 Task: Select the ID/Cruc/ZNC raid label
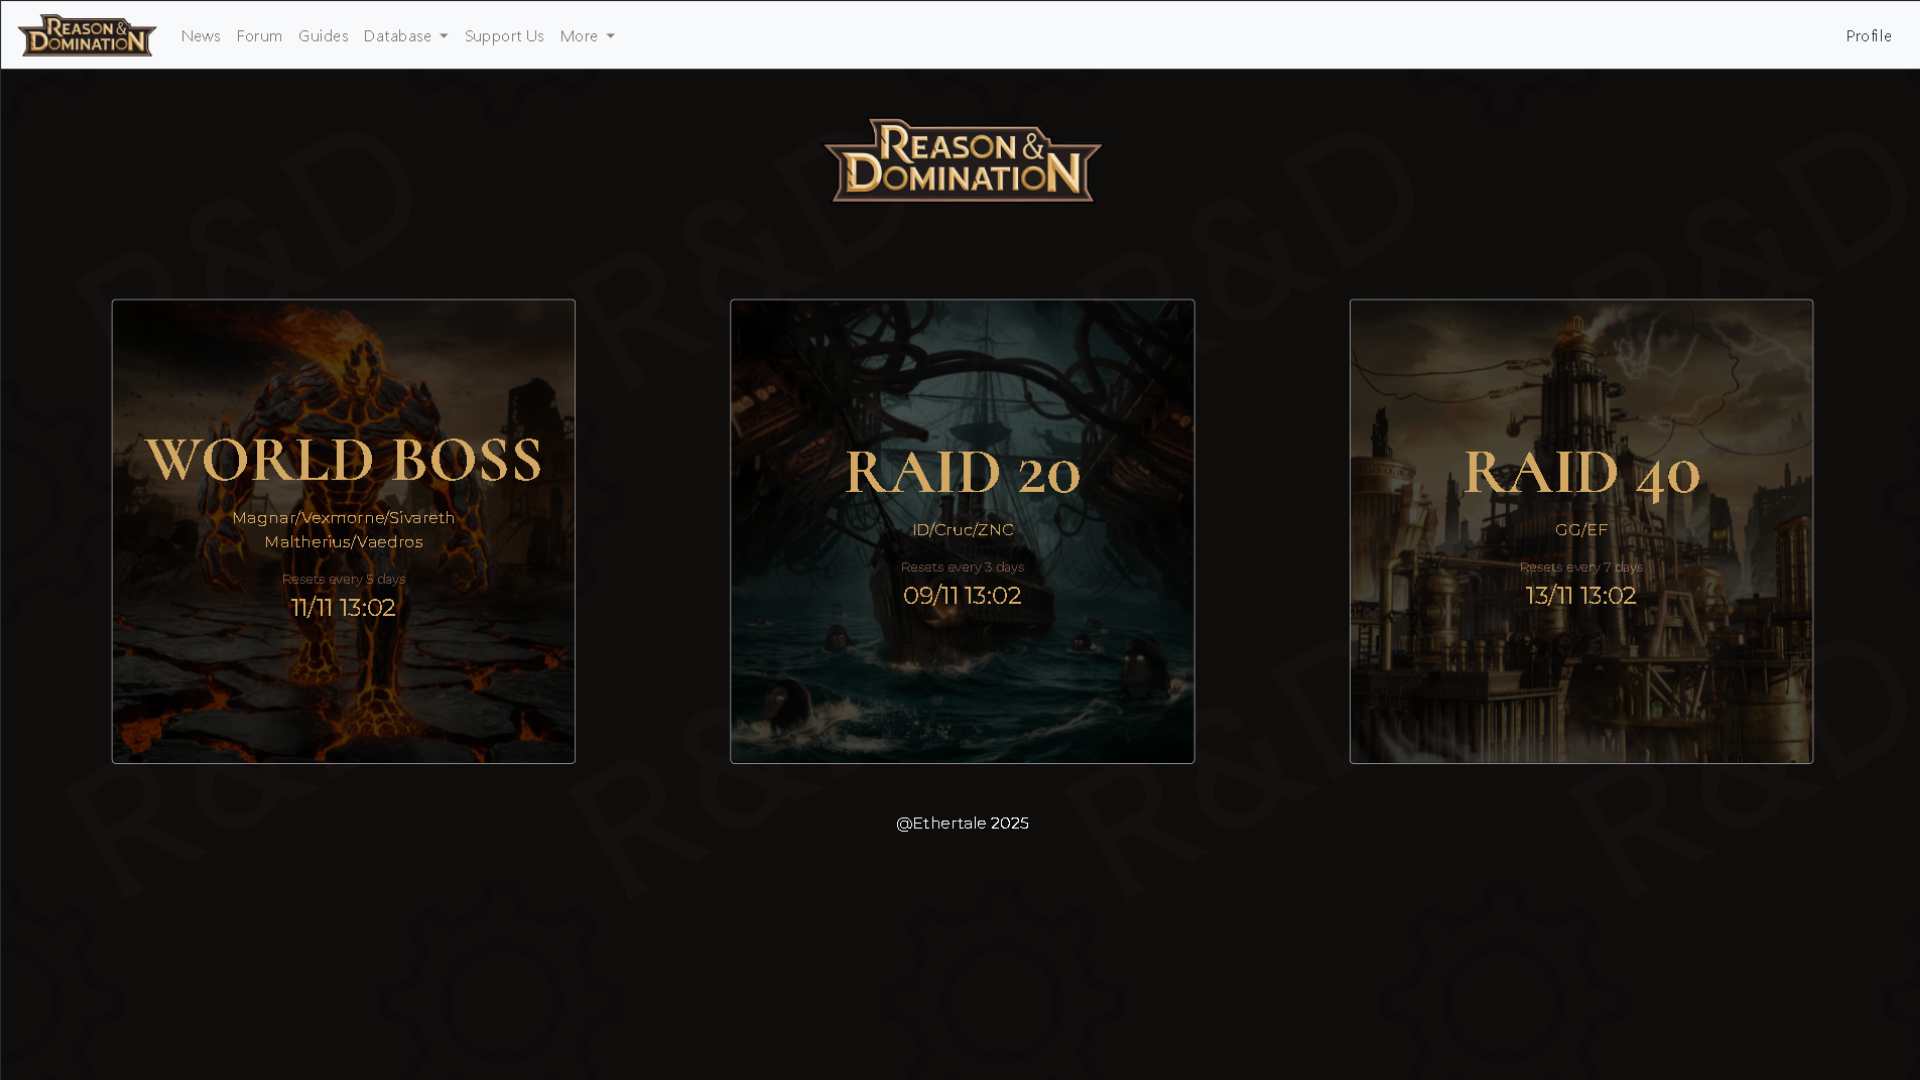962,529
